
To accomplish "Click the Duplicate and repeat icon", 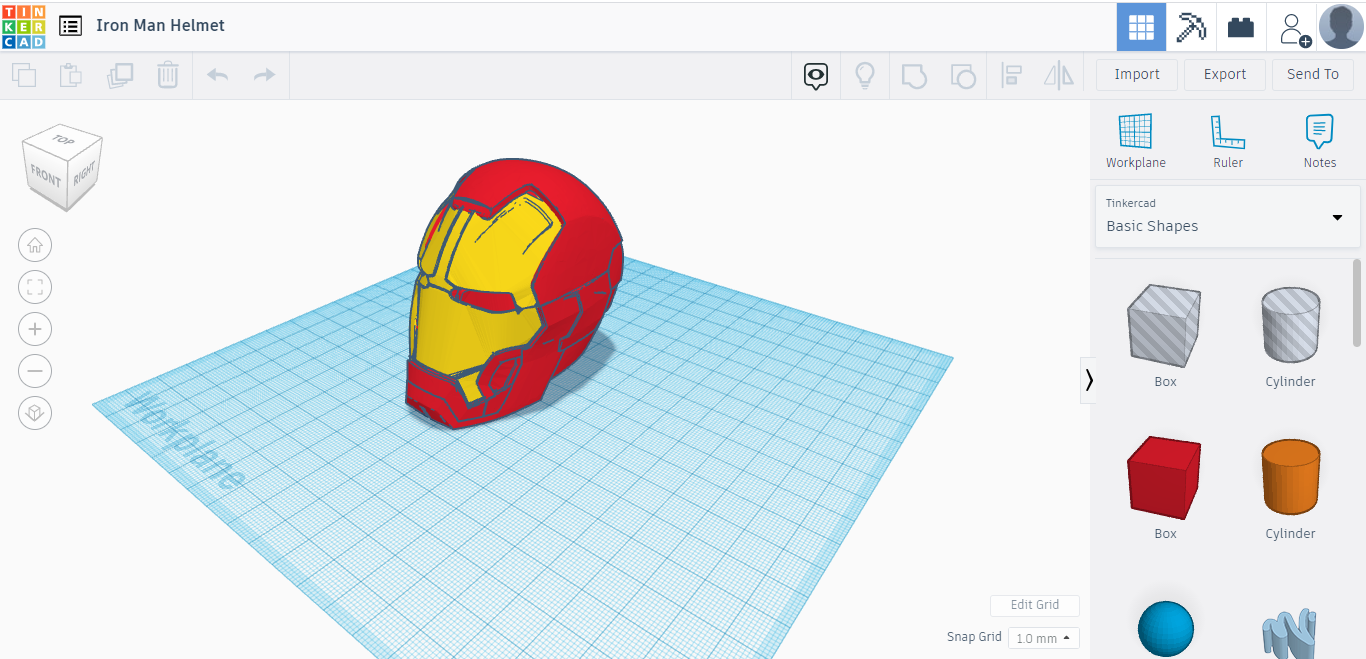I will pos(120,75).
